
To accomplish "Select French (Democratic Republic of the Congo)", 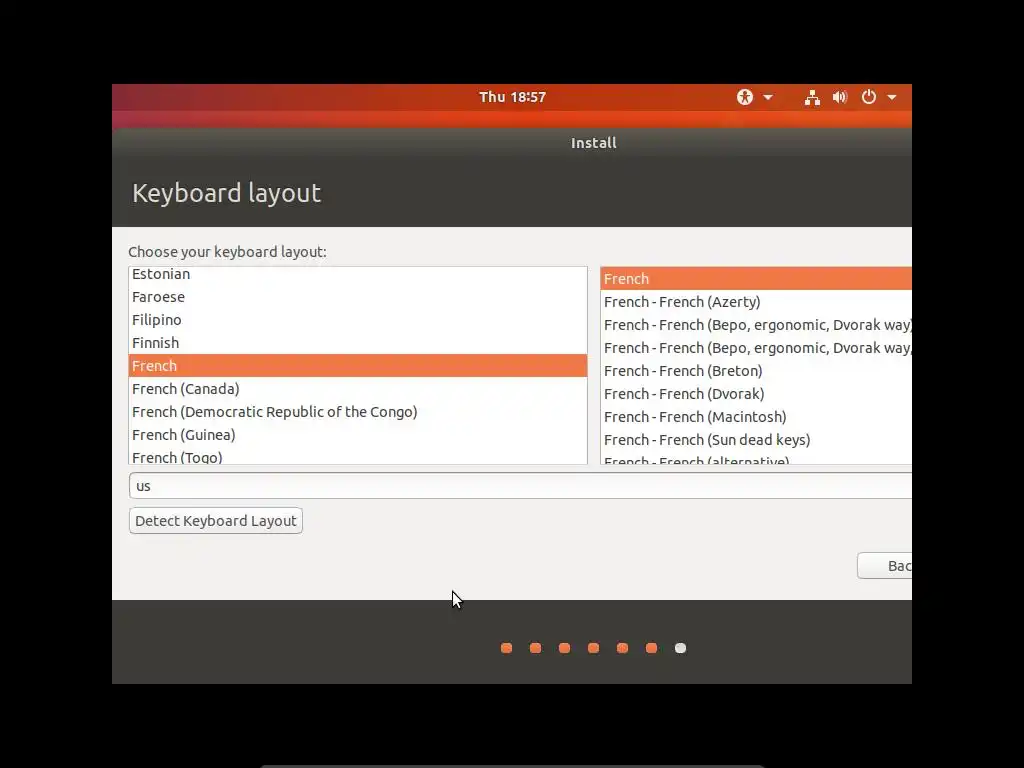I will (x=358, y=412).
